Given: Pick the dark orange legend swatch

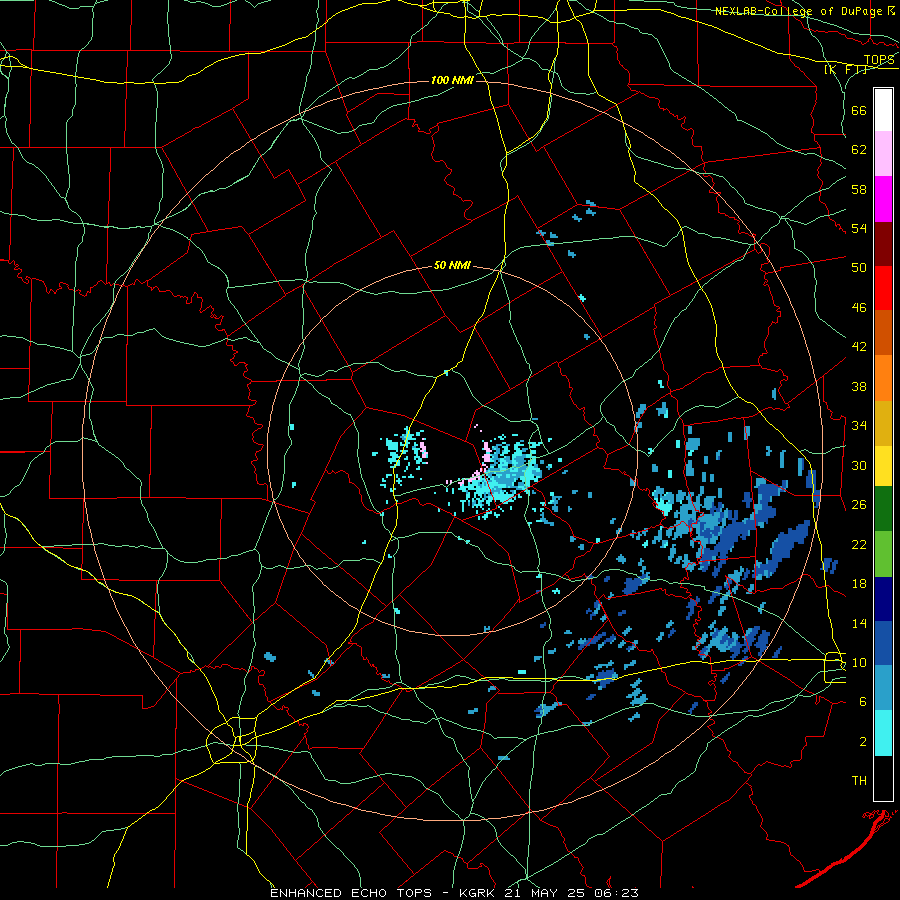Looking at the screenshot, I should pyautogui.click(x=883, y=333).
